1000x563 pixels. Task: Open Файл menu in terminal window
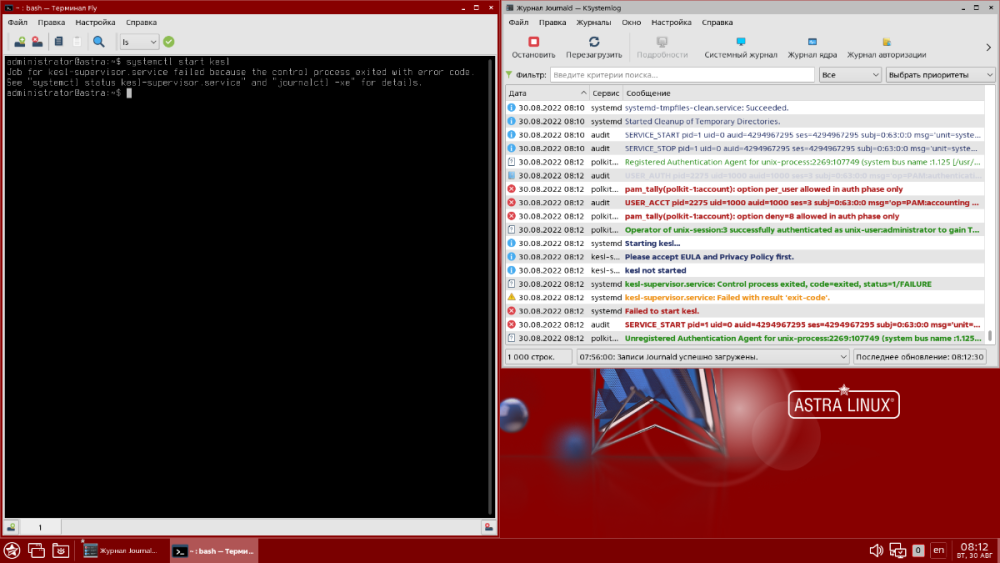coord(17,22)
